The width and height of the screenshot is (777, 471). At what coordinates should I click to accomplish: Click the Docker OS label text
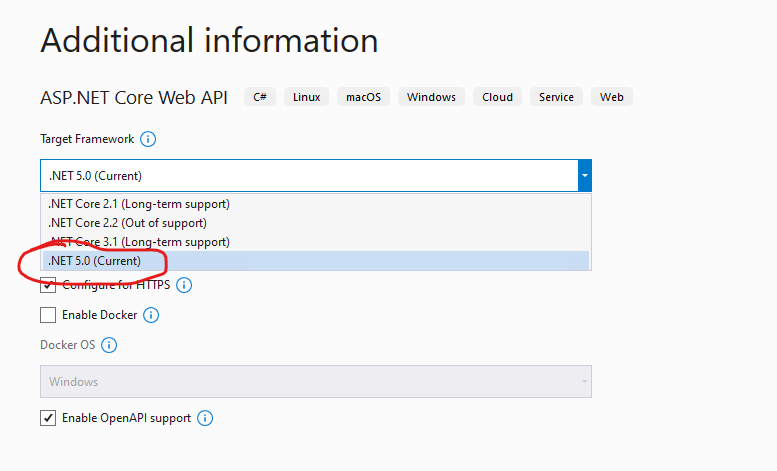click(67, 345)
